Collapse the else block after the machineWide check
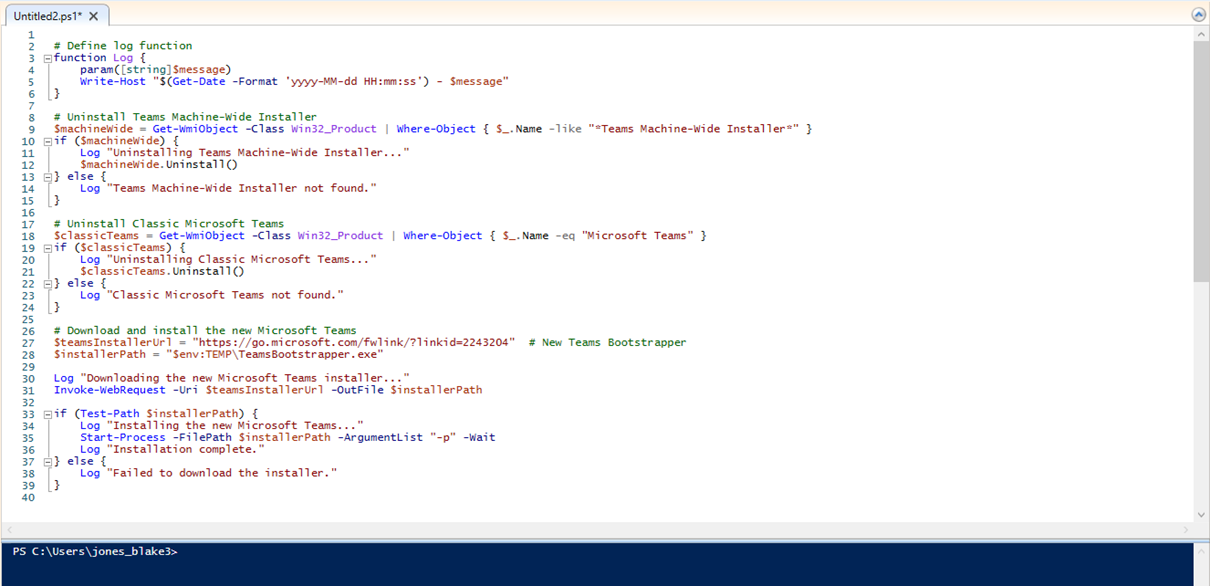1210x586 pixels. pyautogui.click(x=47, y=175)
